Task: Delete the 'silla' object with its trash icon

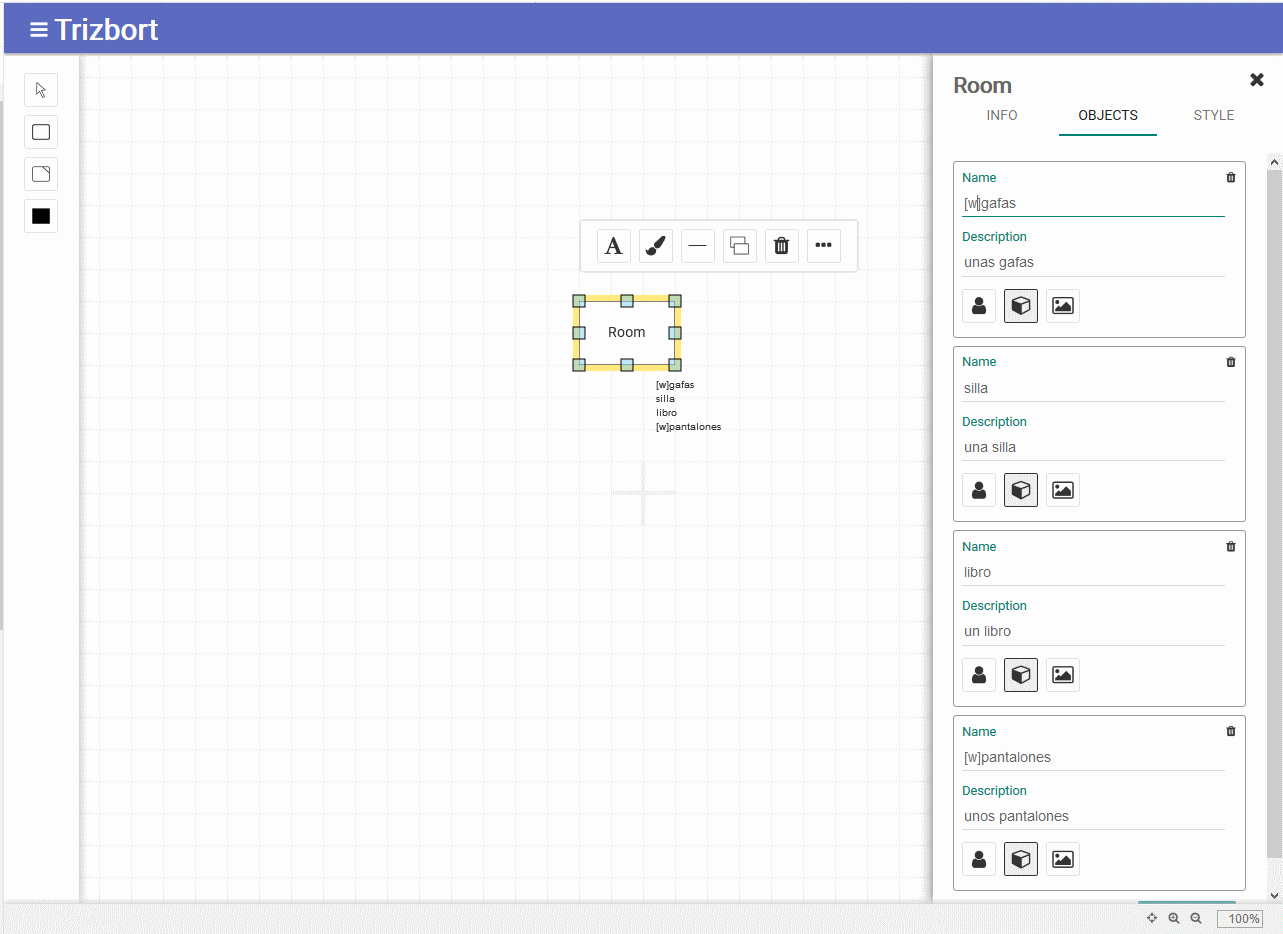Action: (x=1231, y=362)
